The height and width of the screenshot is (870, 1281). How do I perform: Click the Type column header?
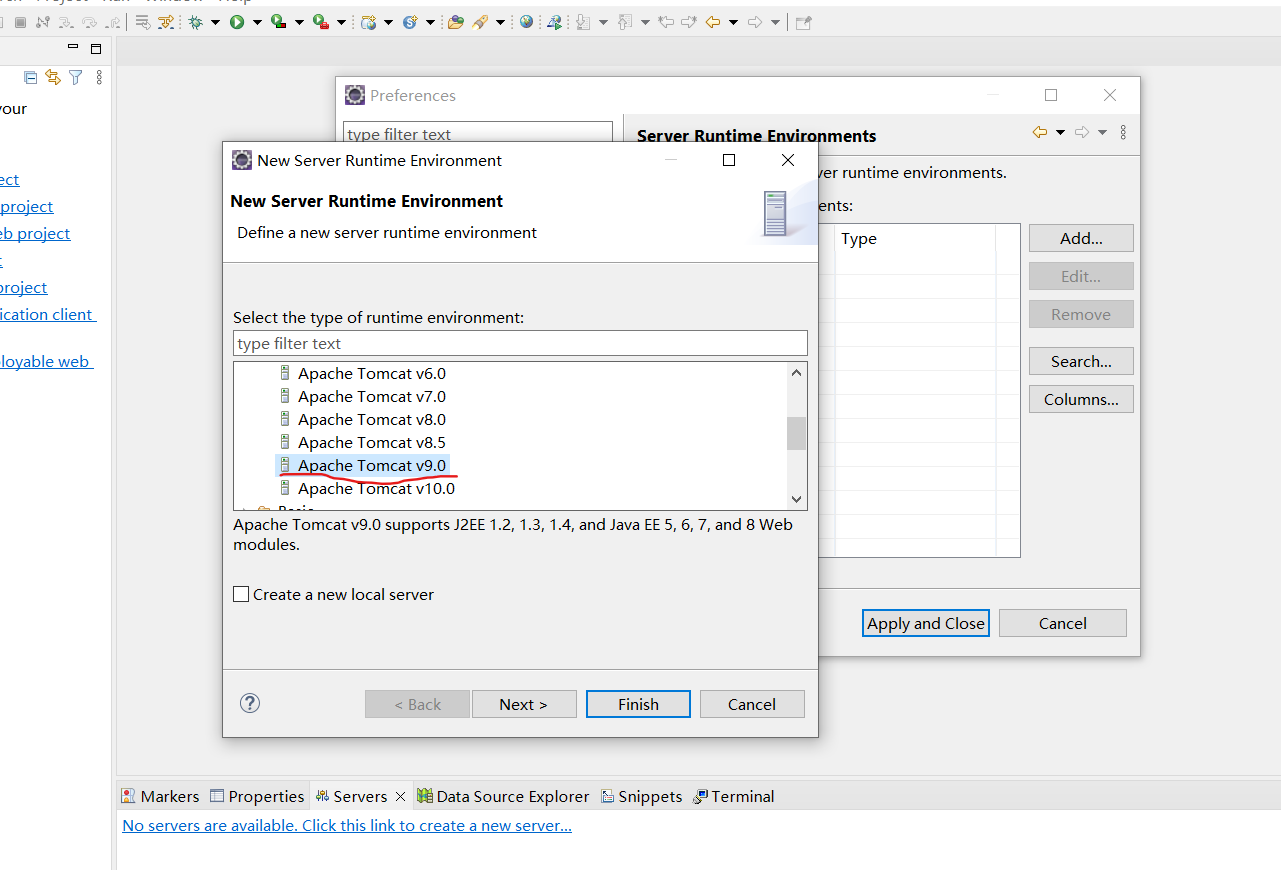coord(915,238)
